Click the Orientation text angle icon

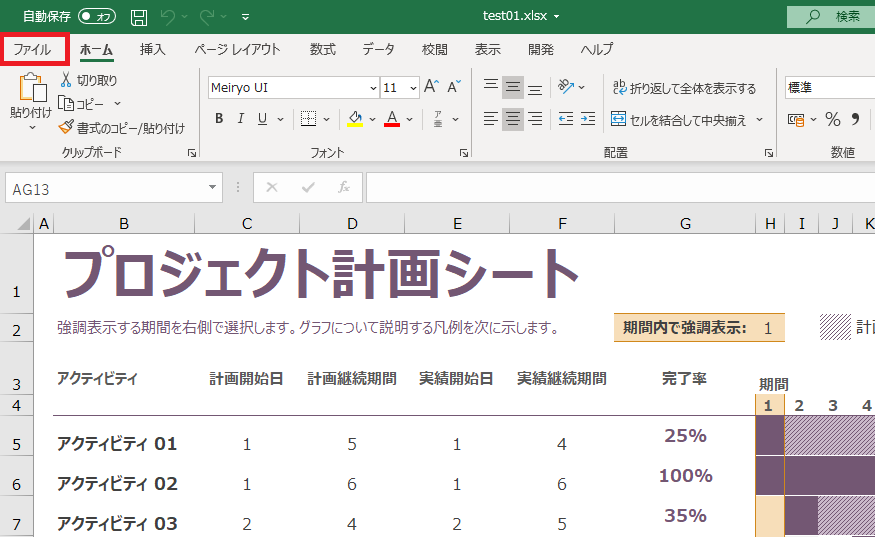(566, 87)
